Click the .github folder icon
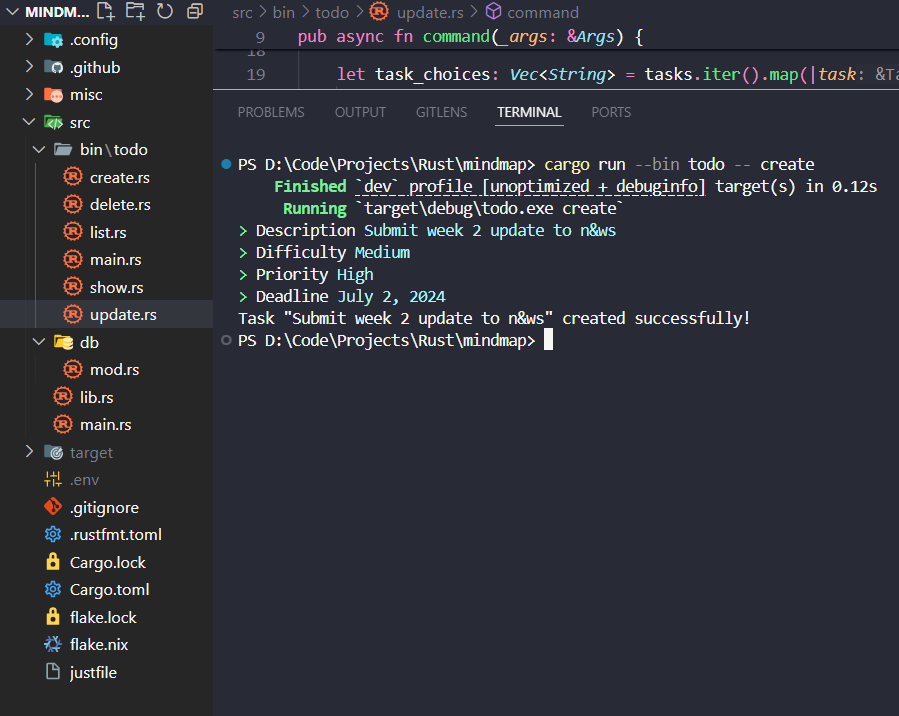This screenshot has height=716, width=899. [x=54, y=67]
